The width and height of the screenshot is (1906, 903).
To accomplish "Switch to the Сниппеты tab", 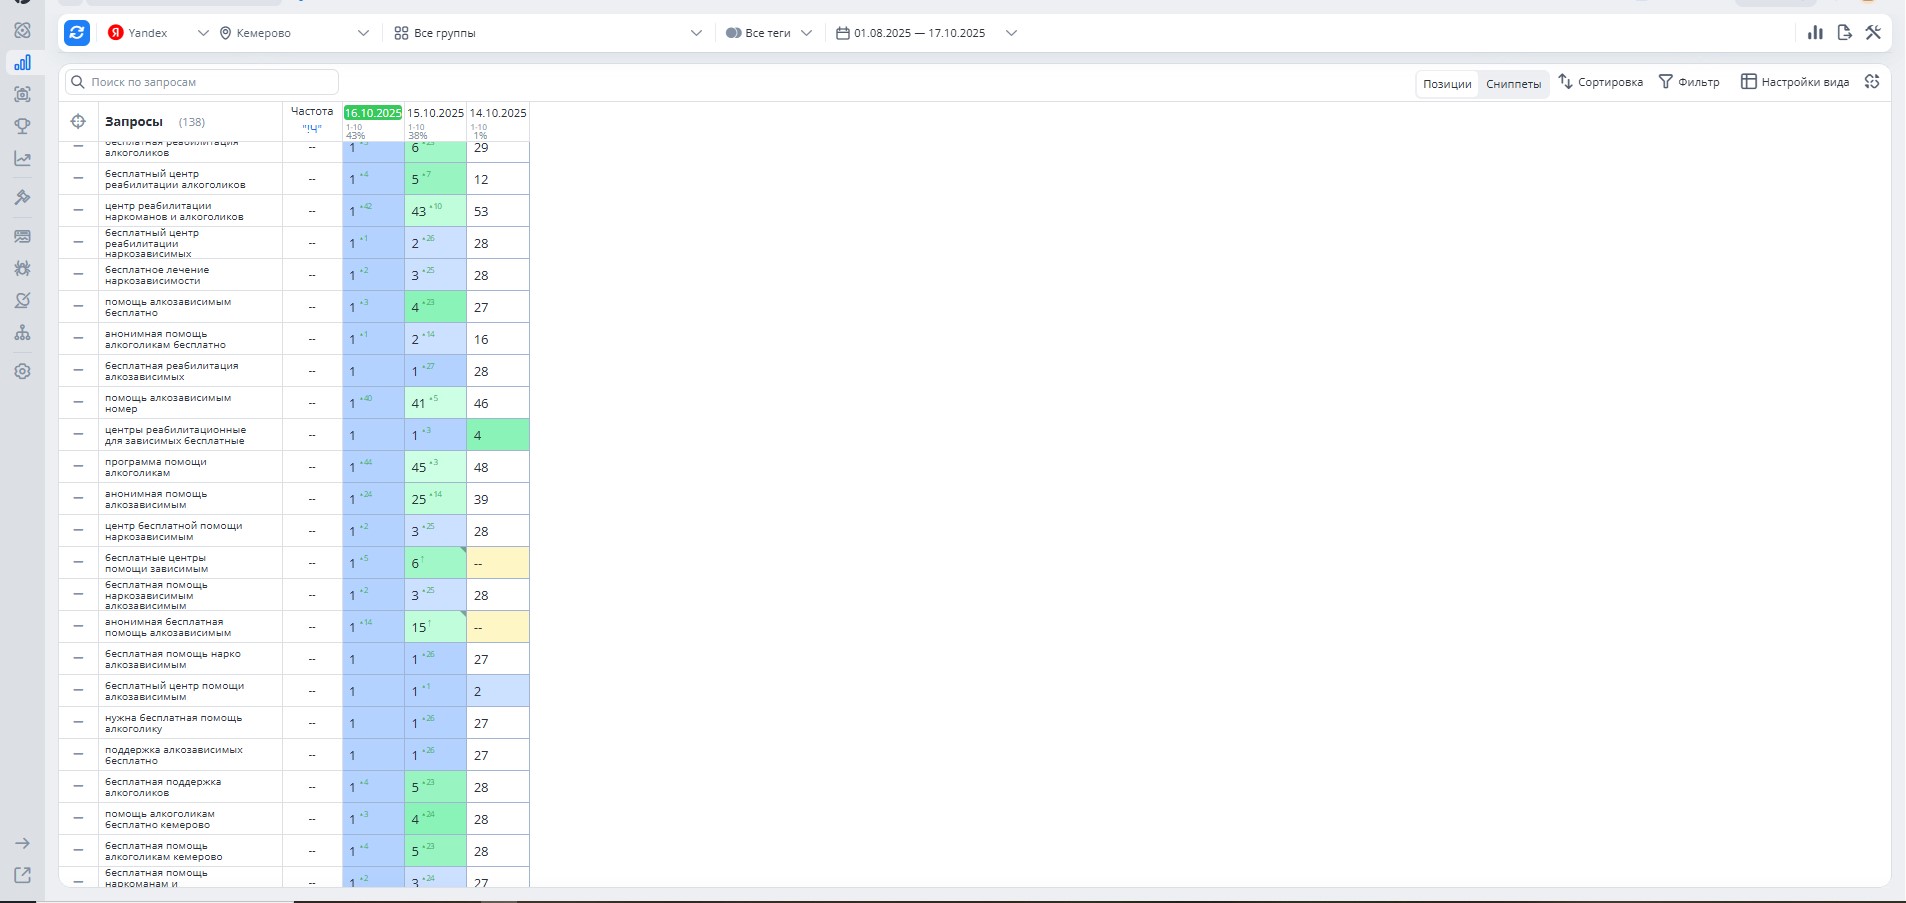I will coord(1513,84).
